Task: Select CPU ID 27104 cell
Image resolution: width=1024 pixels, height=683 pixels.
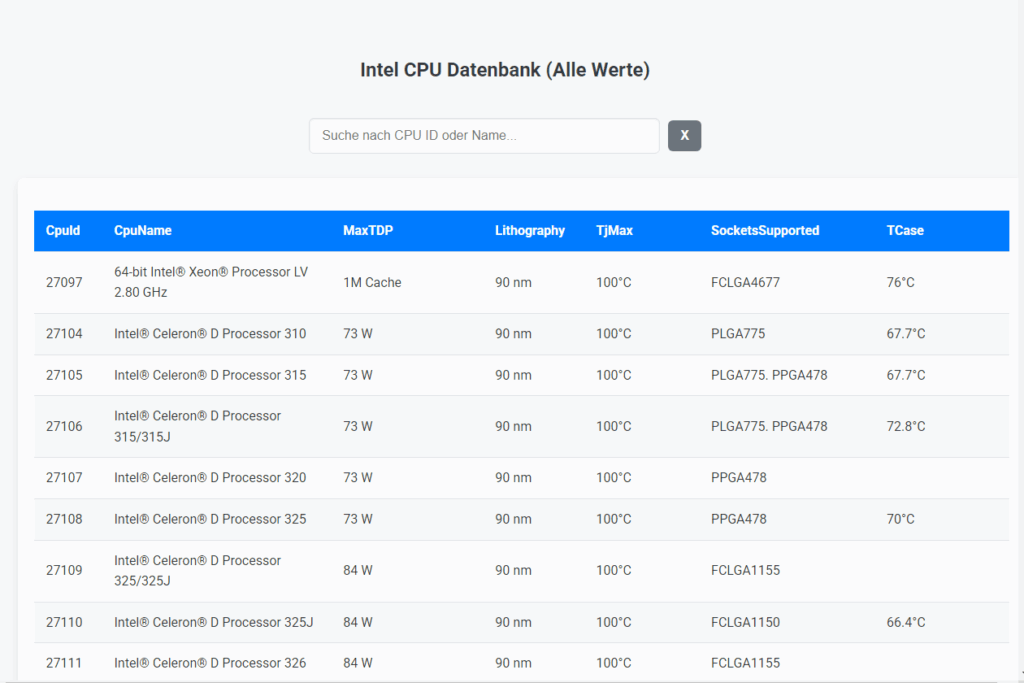Action: coord(64,334)
